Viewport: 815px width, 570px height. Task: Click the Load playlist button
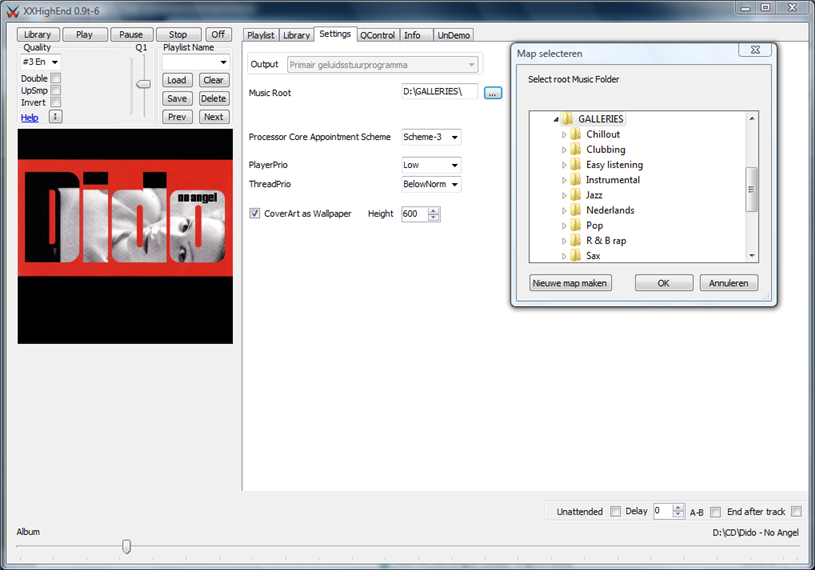[177, 80]
